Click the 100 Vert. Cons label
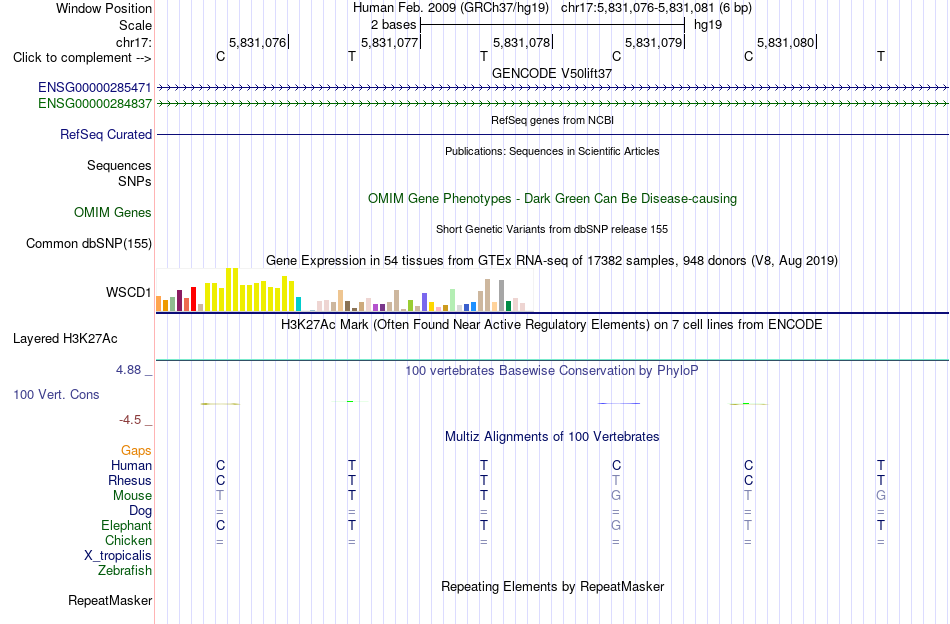The image size is (950, 624). (x=56, y=394)
